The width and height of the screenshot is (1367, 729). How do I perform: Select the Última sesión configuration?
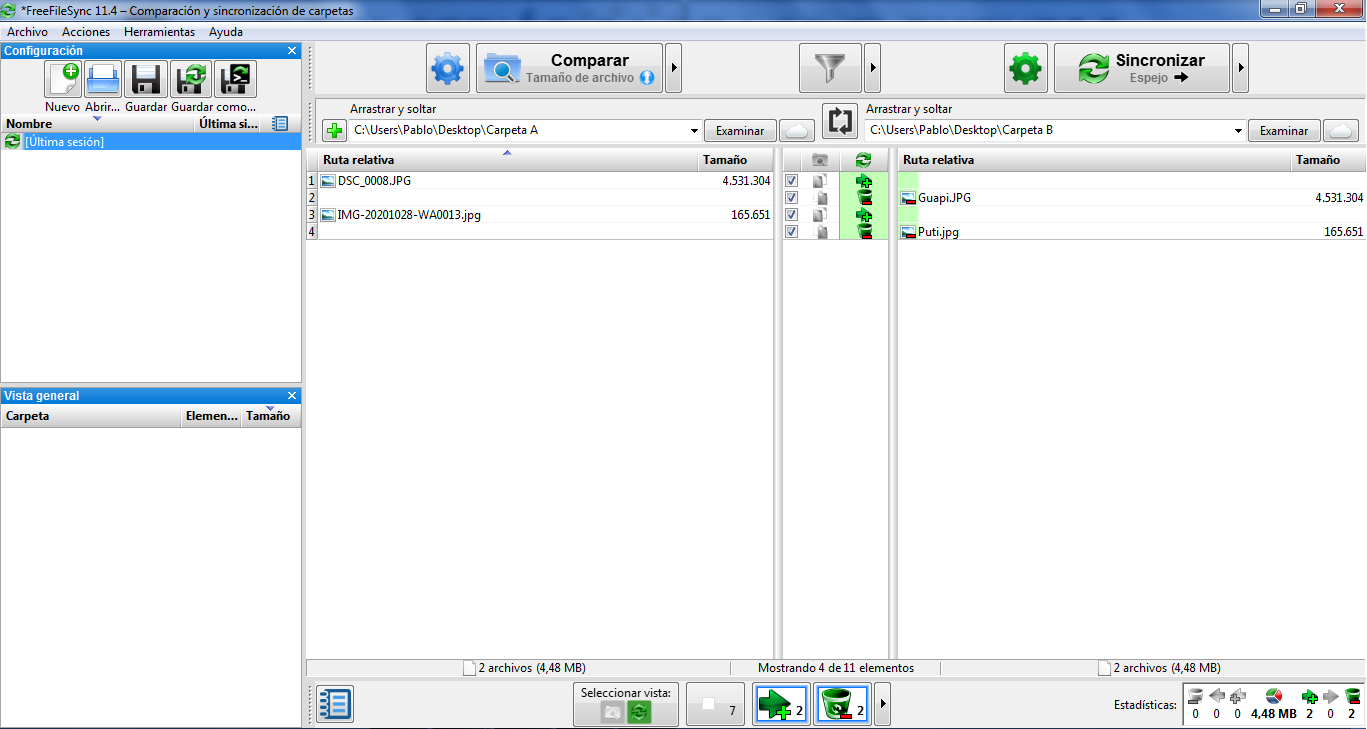pyautogui.click(x=152, y=142)
